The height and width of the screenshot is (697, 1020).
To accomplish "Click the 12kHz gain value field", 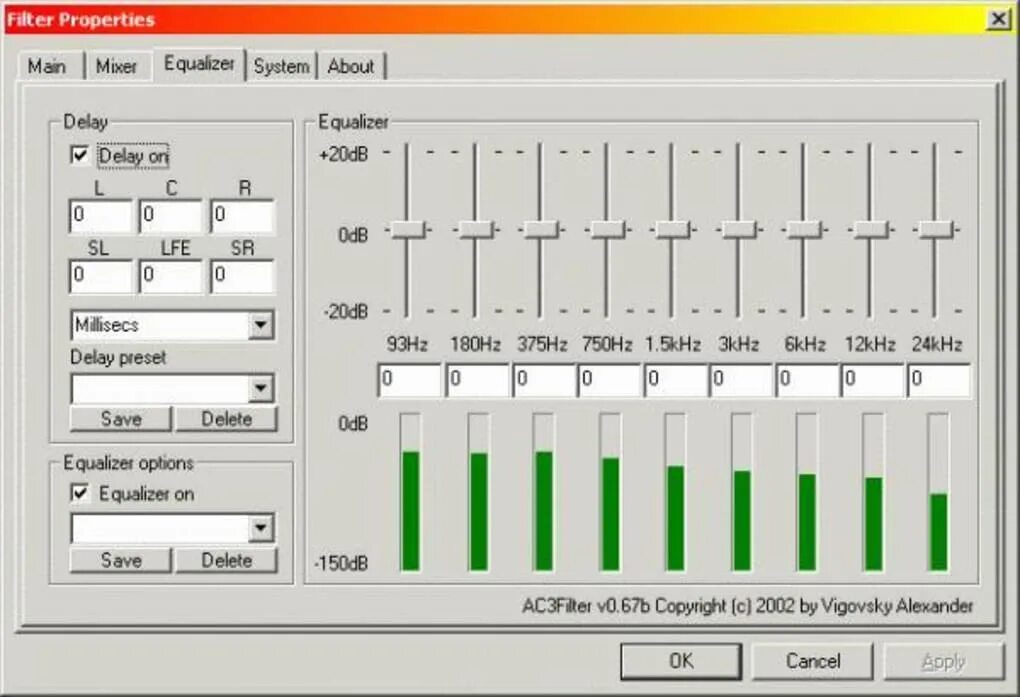I will [872, 380].
